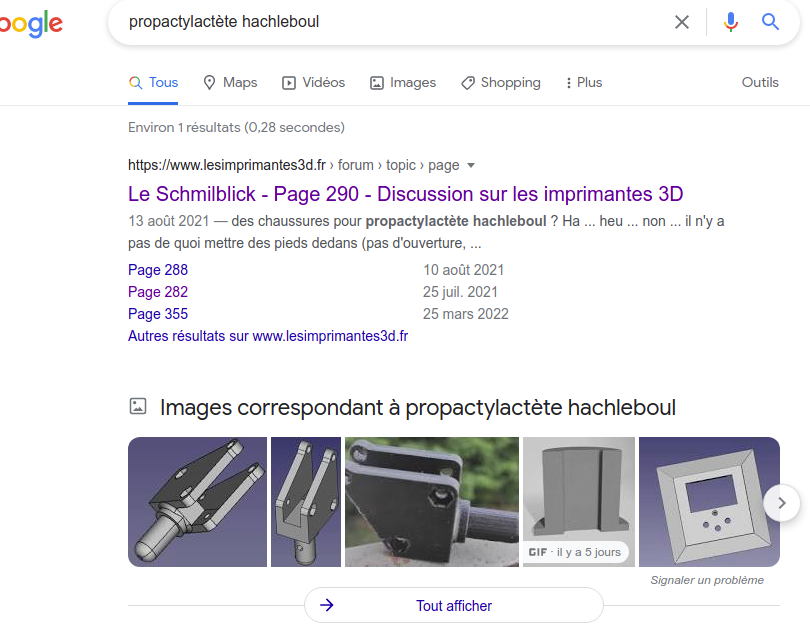Switch to the Vidéos tab
The width and height of the screenshot is (810, 636).
pyautogui.click(x=314, y=83)
